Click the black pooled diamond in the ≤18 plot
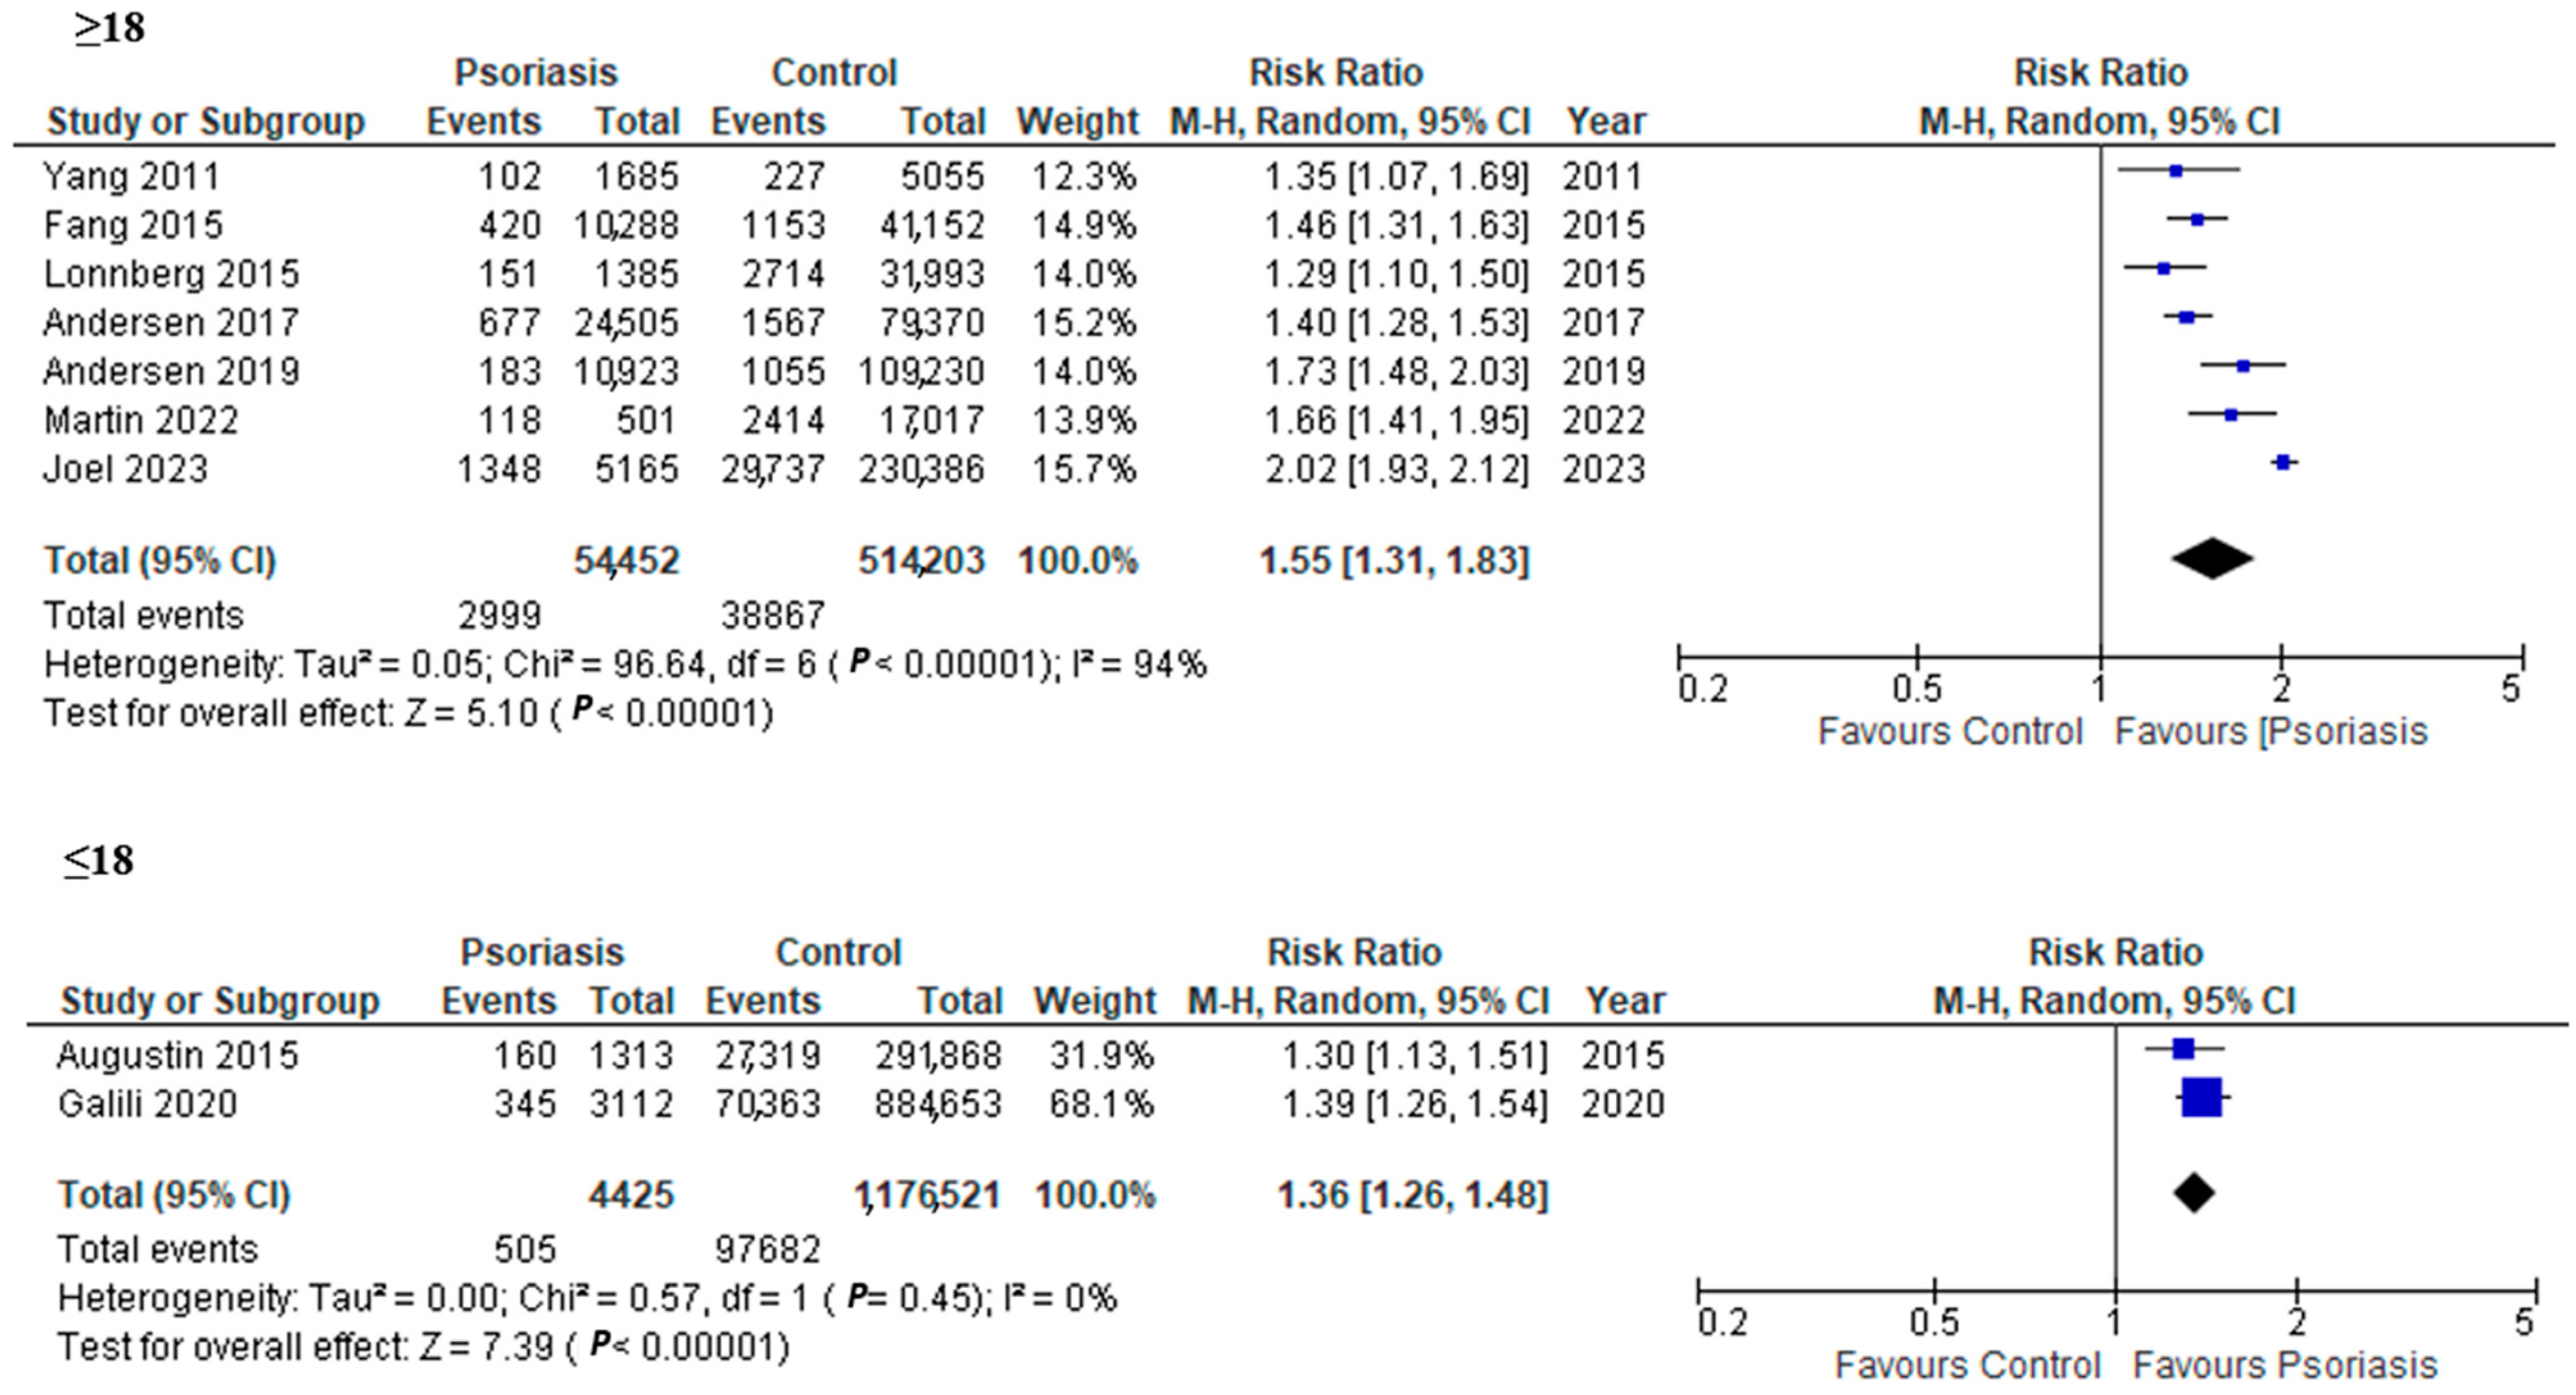The height and width of the screenshot is (1395, 2576). [2194, 1192]
